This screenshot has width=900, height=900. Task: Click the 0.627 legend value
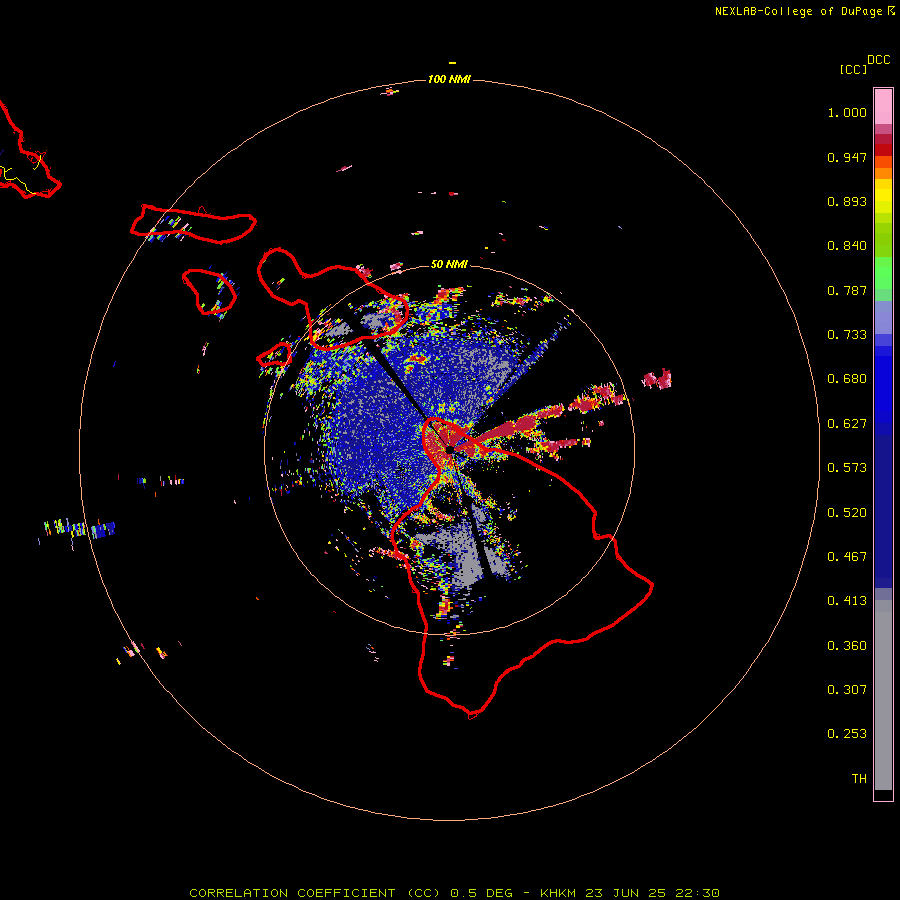847,424
